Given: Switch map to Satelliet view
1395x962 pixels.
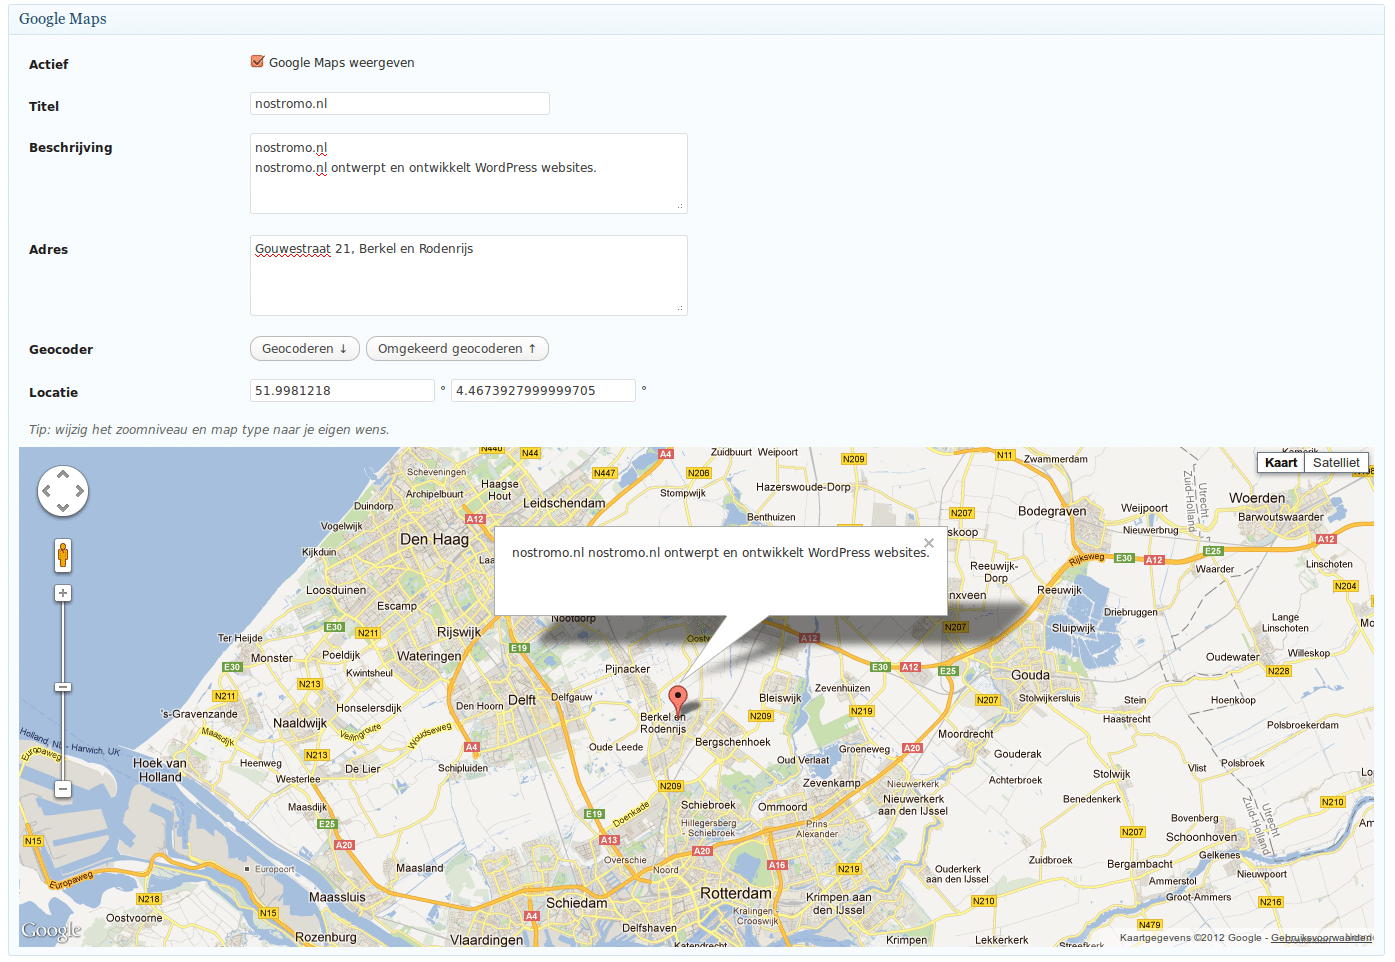Looking at the screenshot, I should point(1336,462).
